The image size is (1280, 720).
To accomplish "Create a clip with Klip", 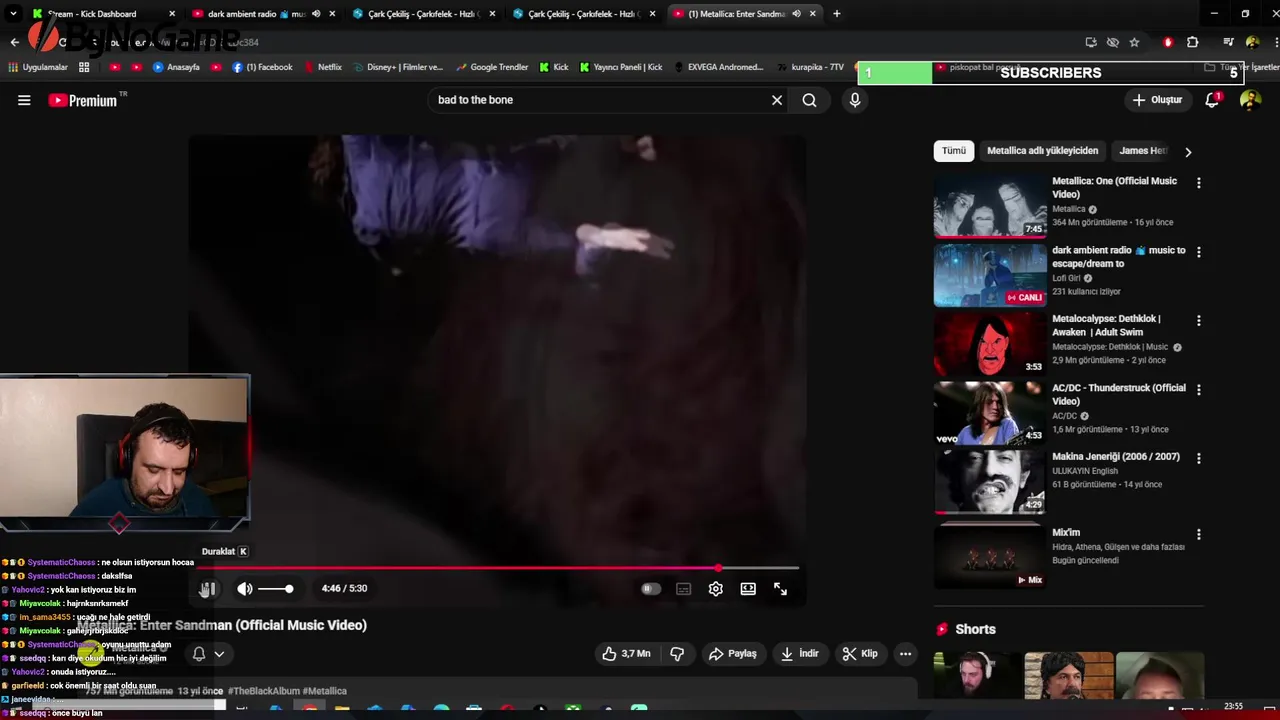I will click(860, 654).
